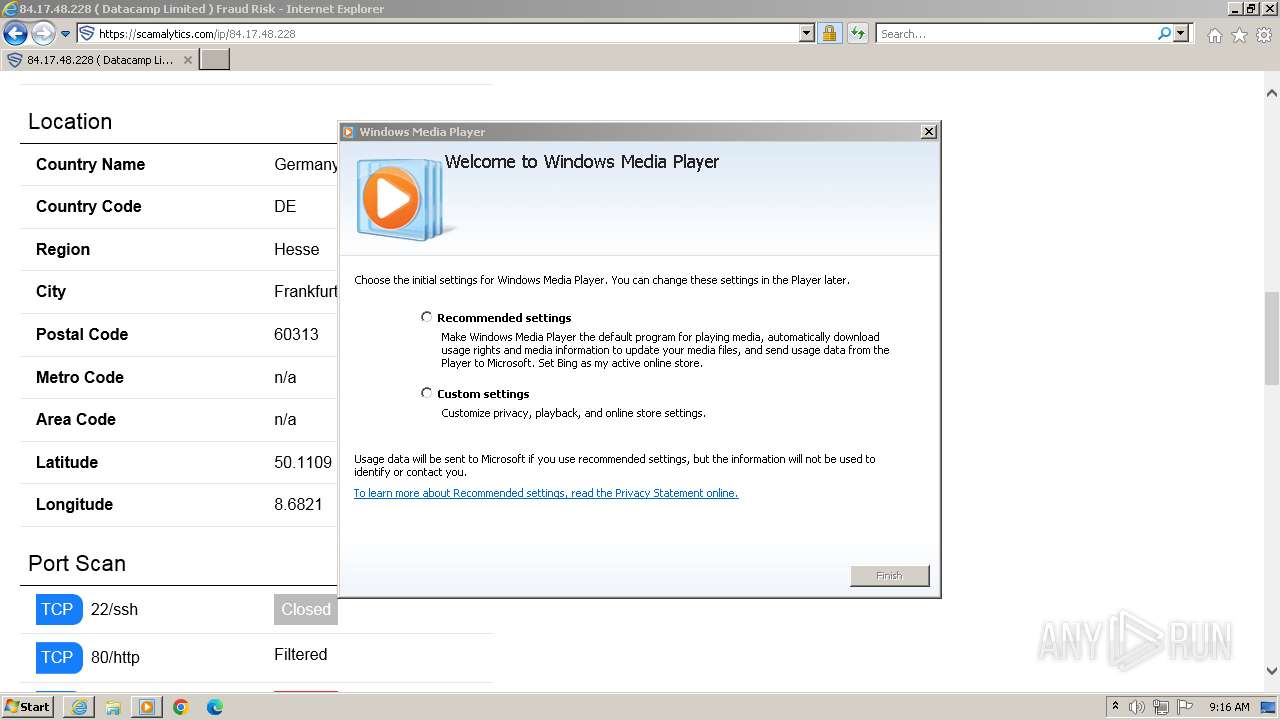Open Internet Explorer from the taskbar
This screenshot has height=720, width=1280.
[79, 707]
